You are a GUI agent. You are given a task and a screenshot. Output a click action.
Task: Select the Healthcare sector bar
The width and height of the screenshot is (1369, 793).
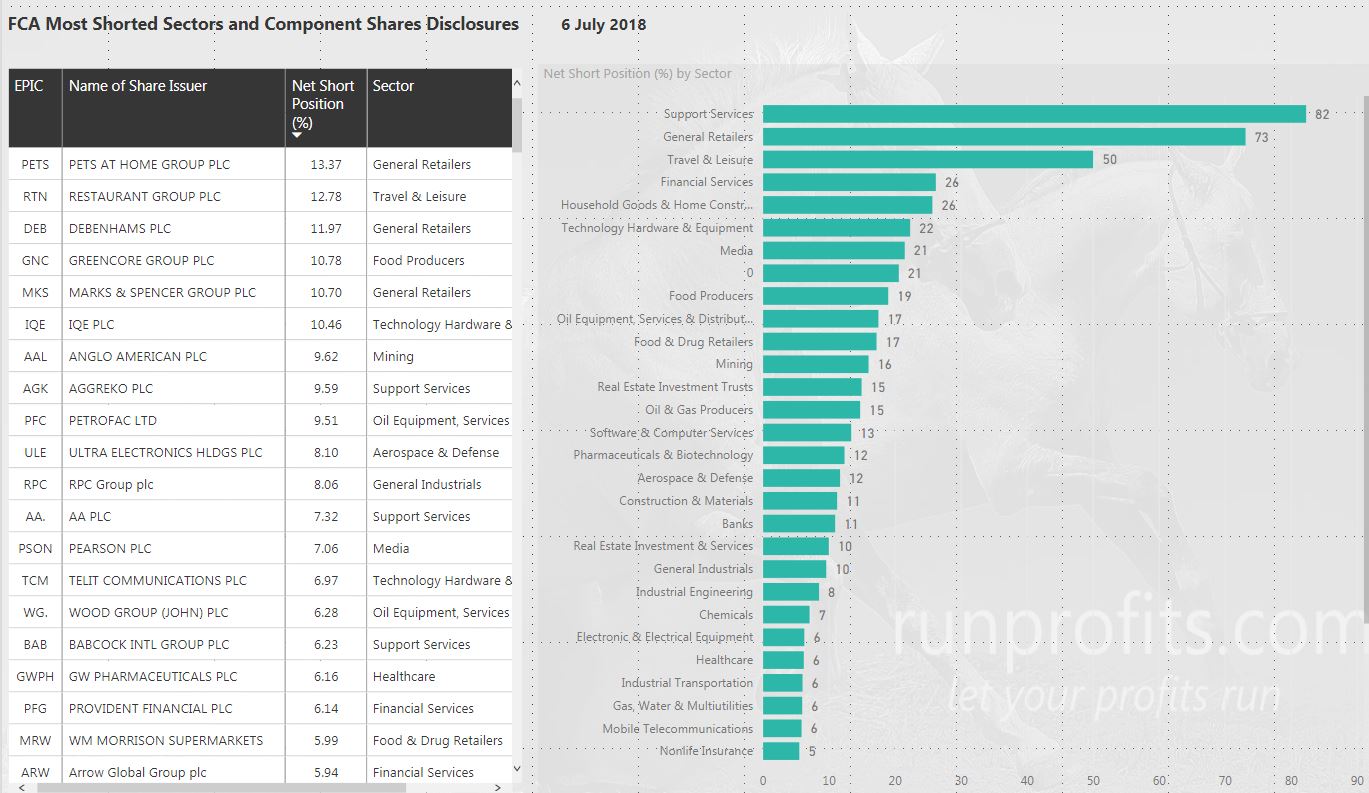coord(783,660)
